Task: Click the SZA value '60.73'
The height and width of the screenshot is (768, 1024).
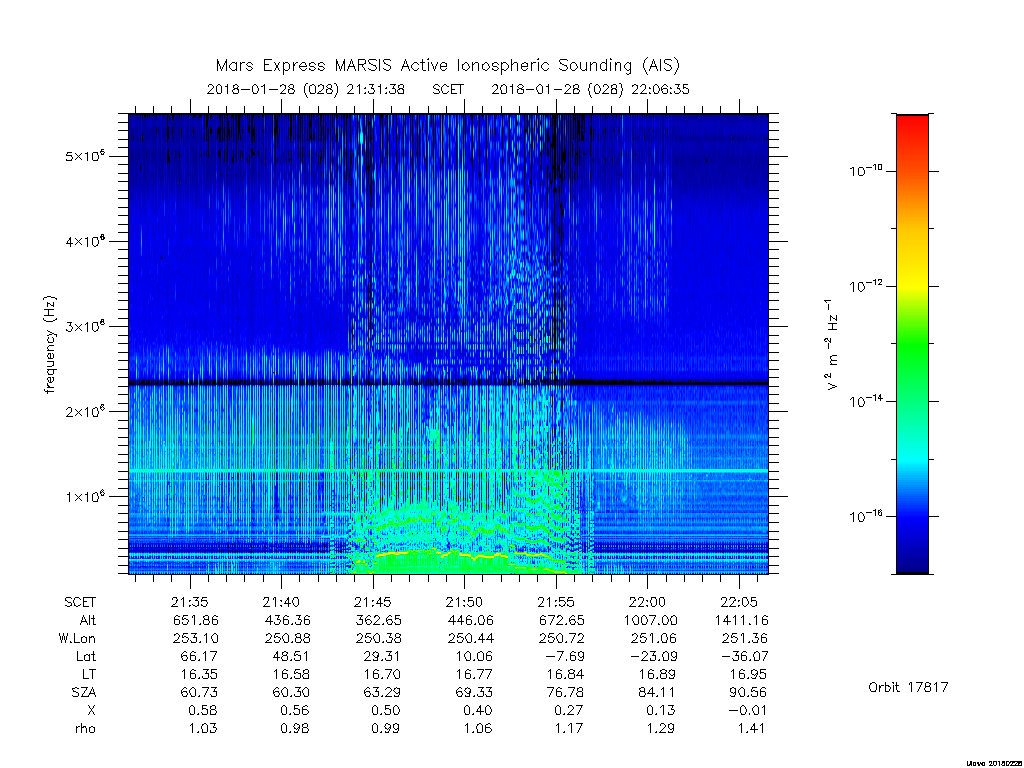Action: (199, 692)
